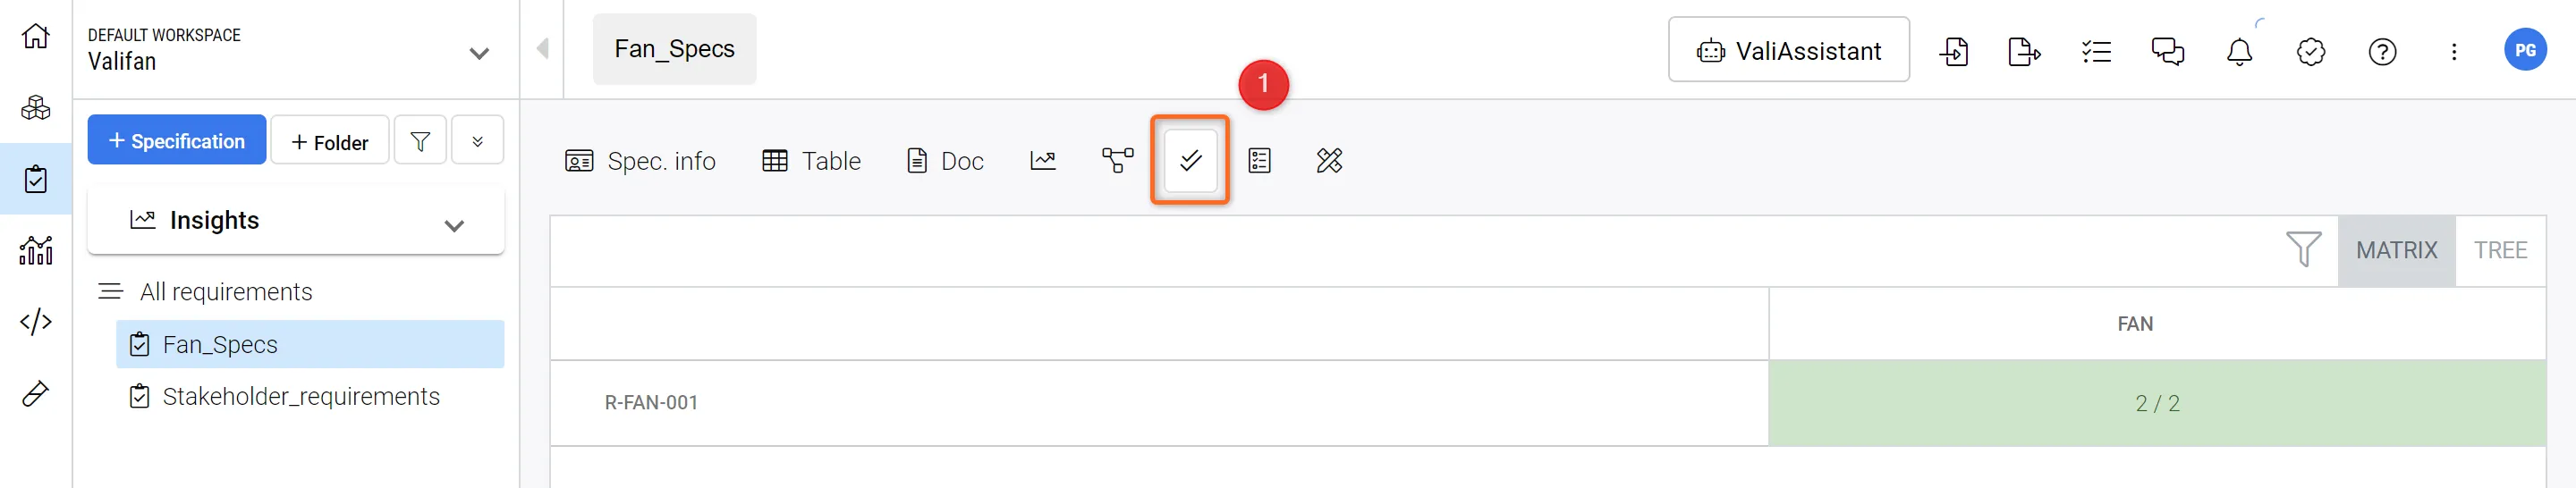Open the code brackets icon in sidebar
2576x488 pixels.
coord(36,322)
